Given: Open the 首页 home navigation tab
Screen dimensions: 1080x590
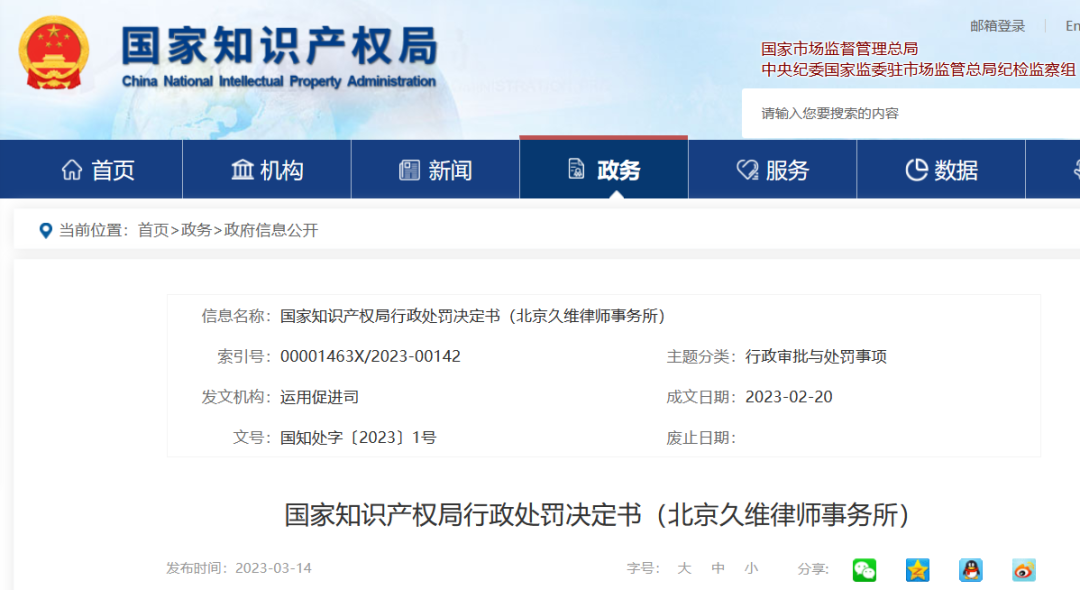Looking at the screenshot, I should (91, 169).
